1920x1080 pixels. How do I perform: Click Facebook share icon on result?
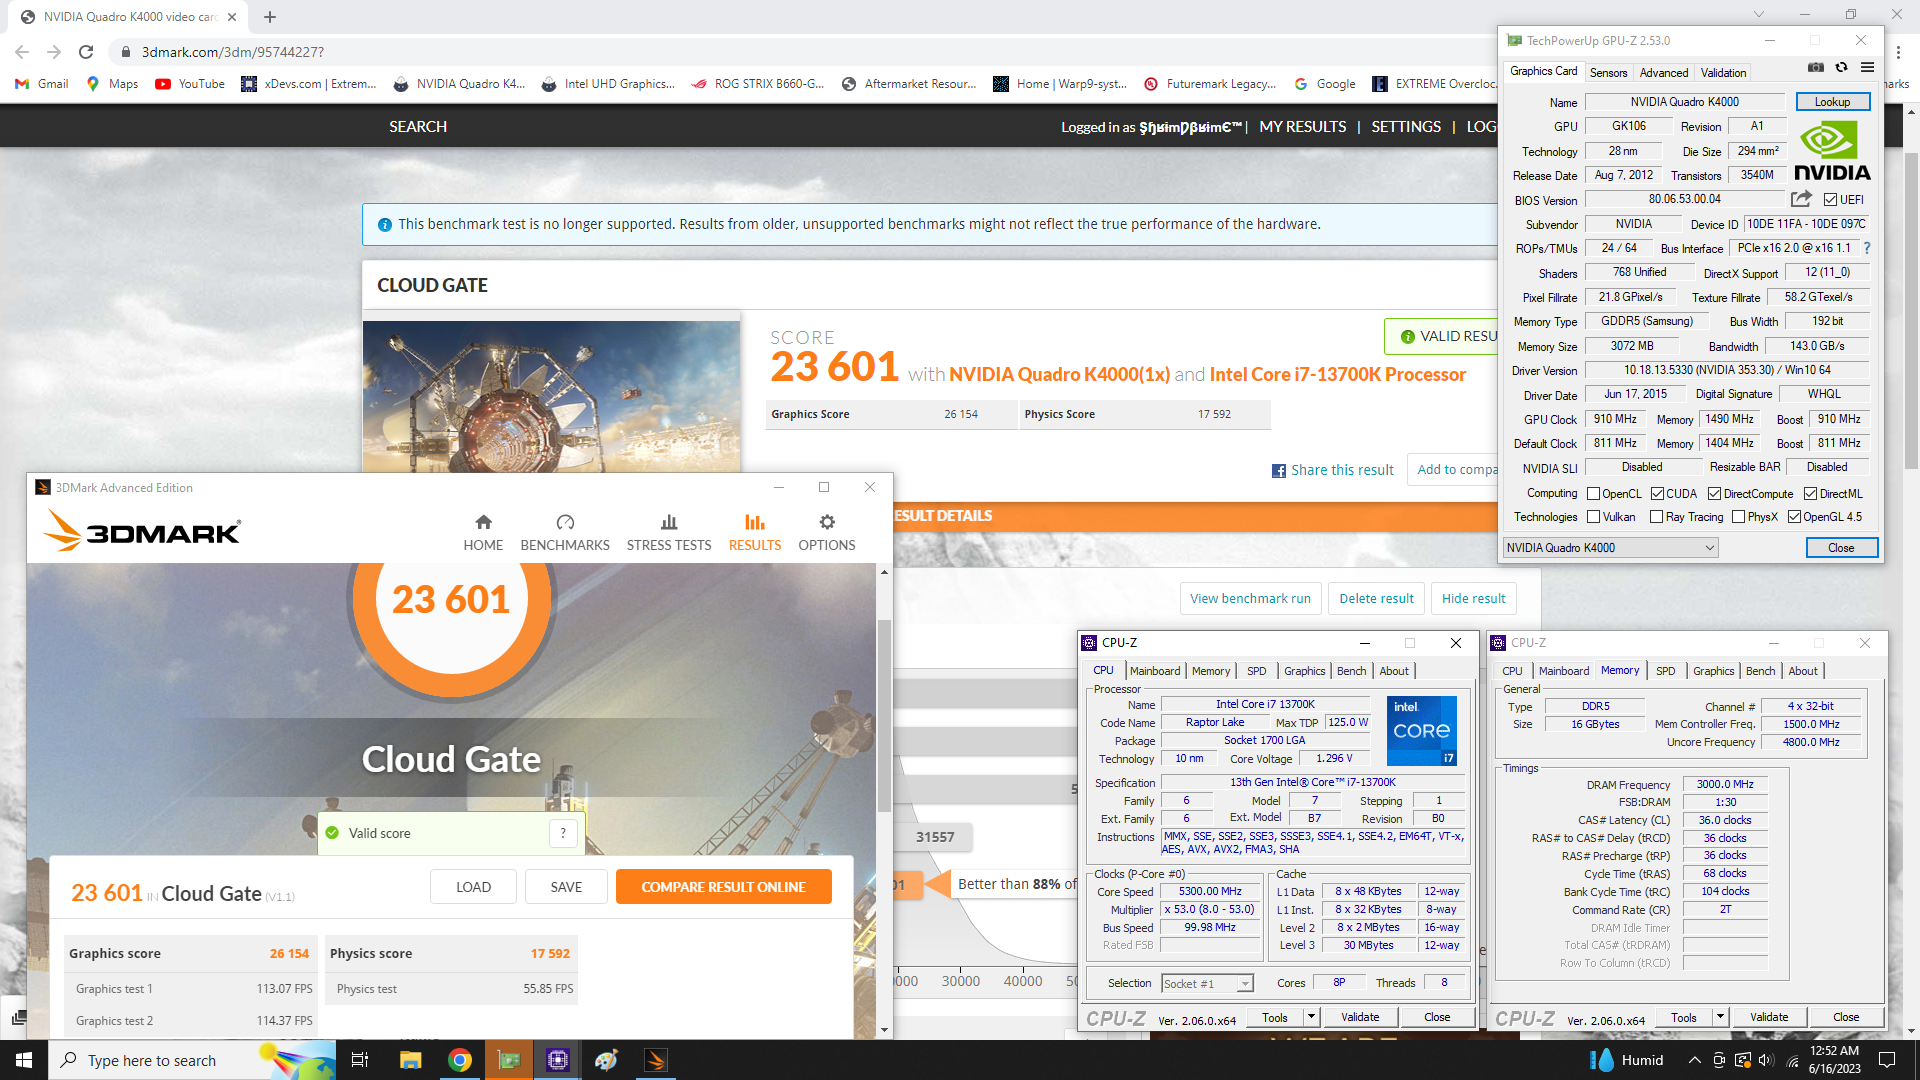coord(1279,471)
